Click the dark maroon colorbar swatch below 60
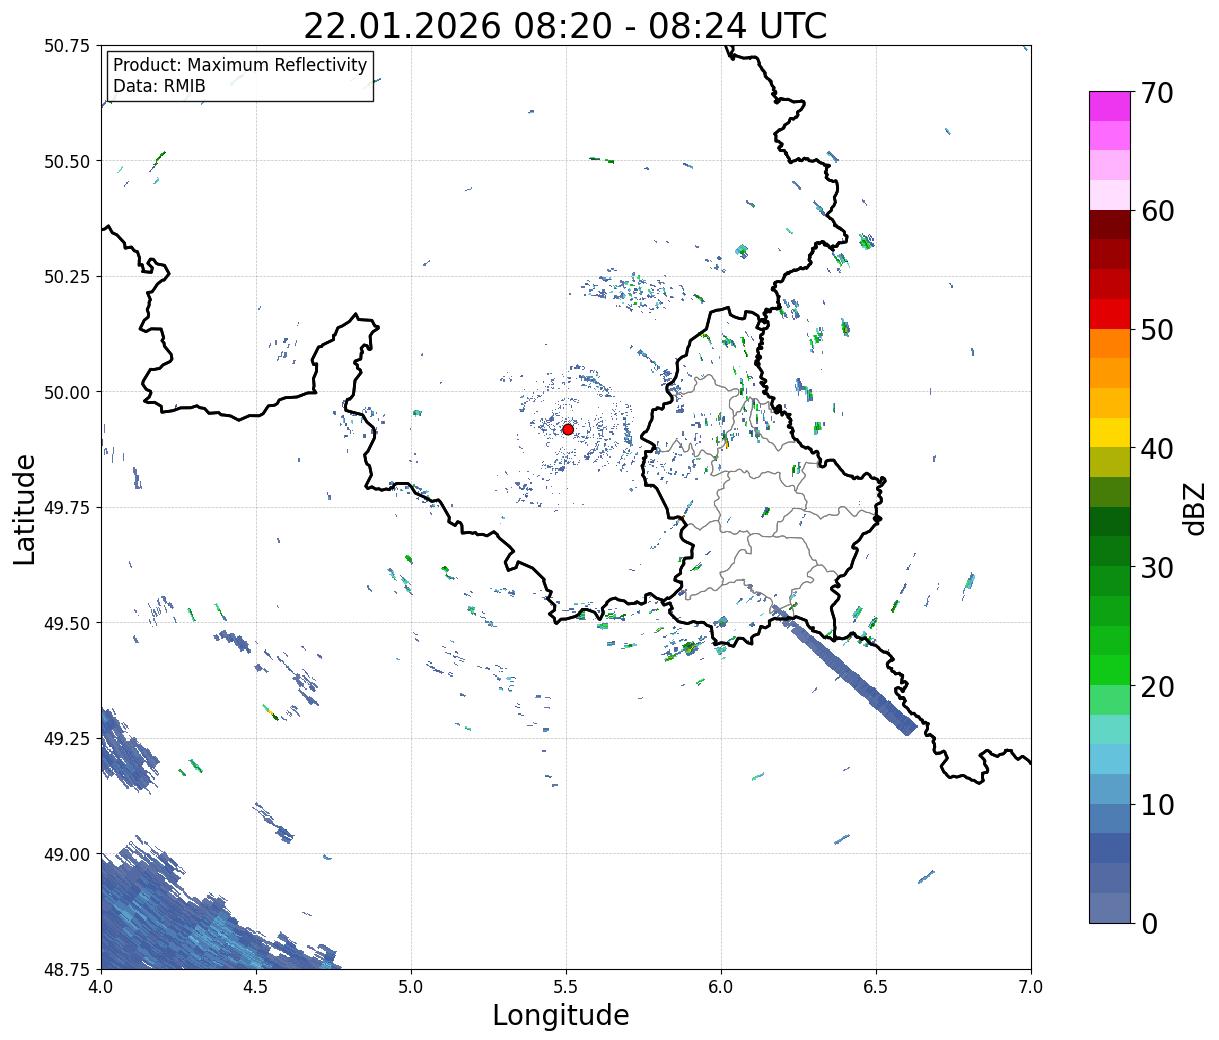Image resolution: width=1219 pixels, height=1040 pixels. 1110,225
